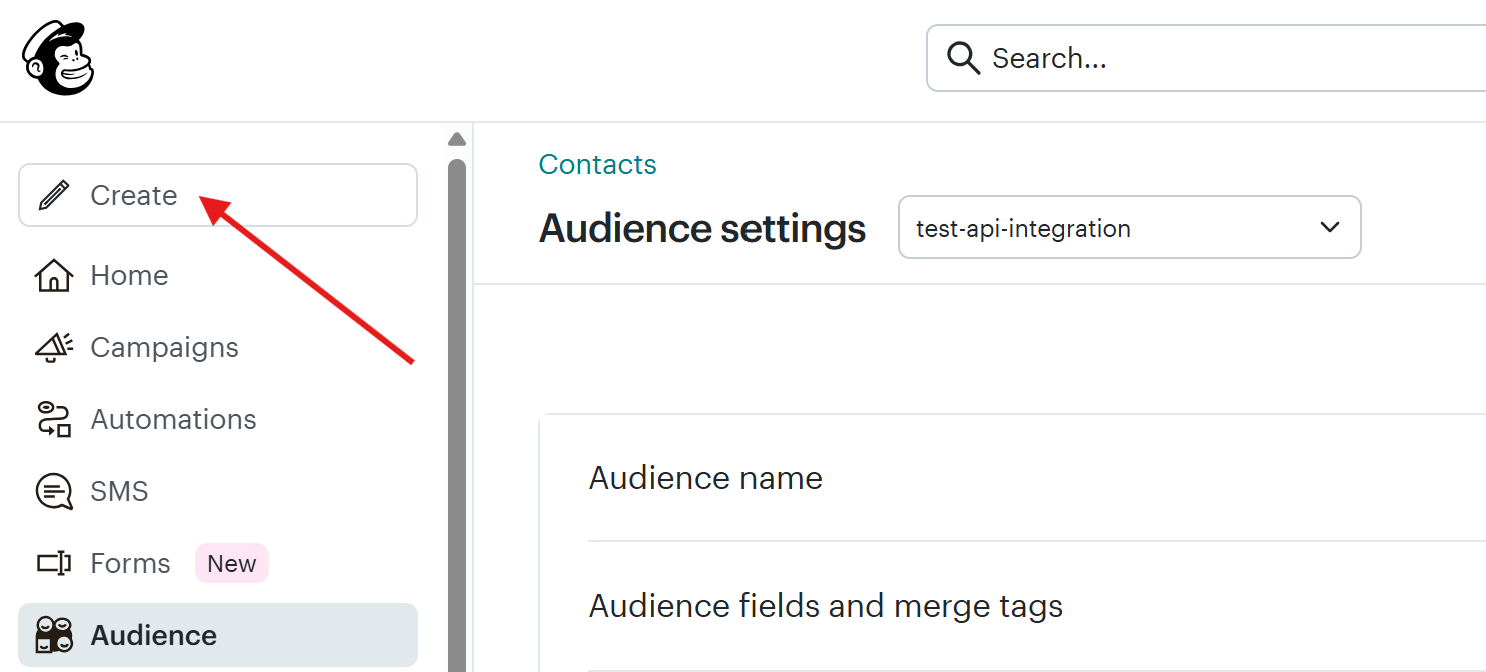Select Automations in the sidebar
The width and height of the screenshot is (1486, 672).
point(173,419)
